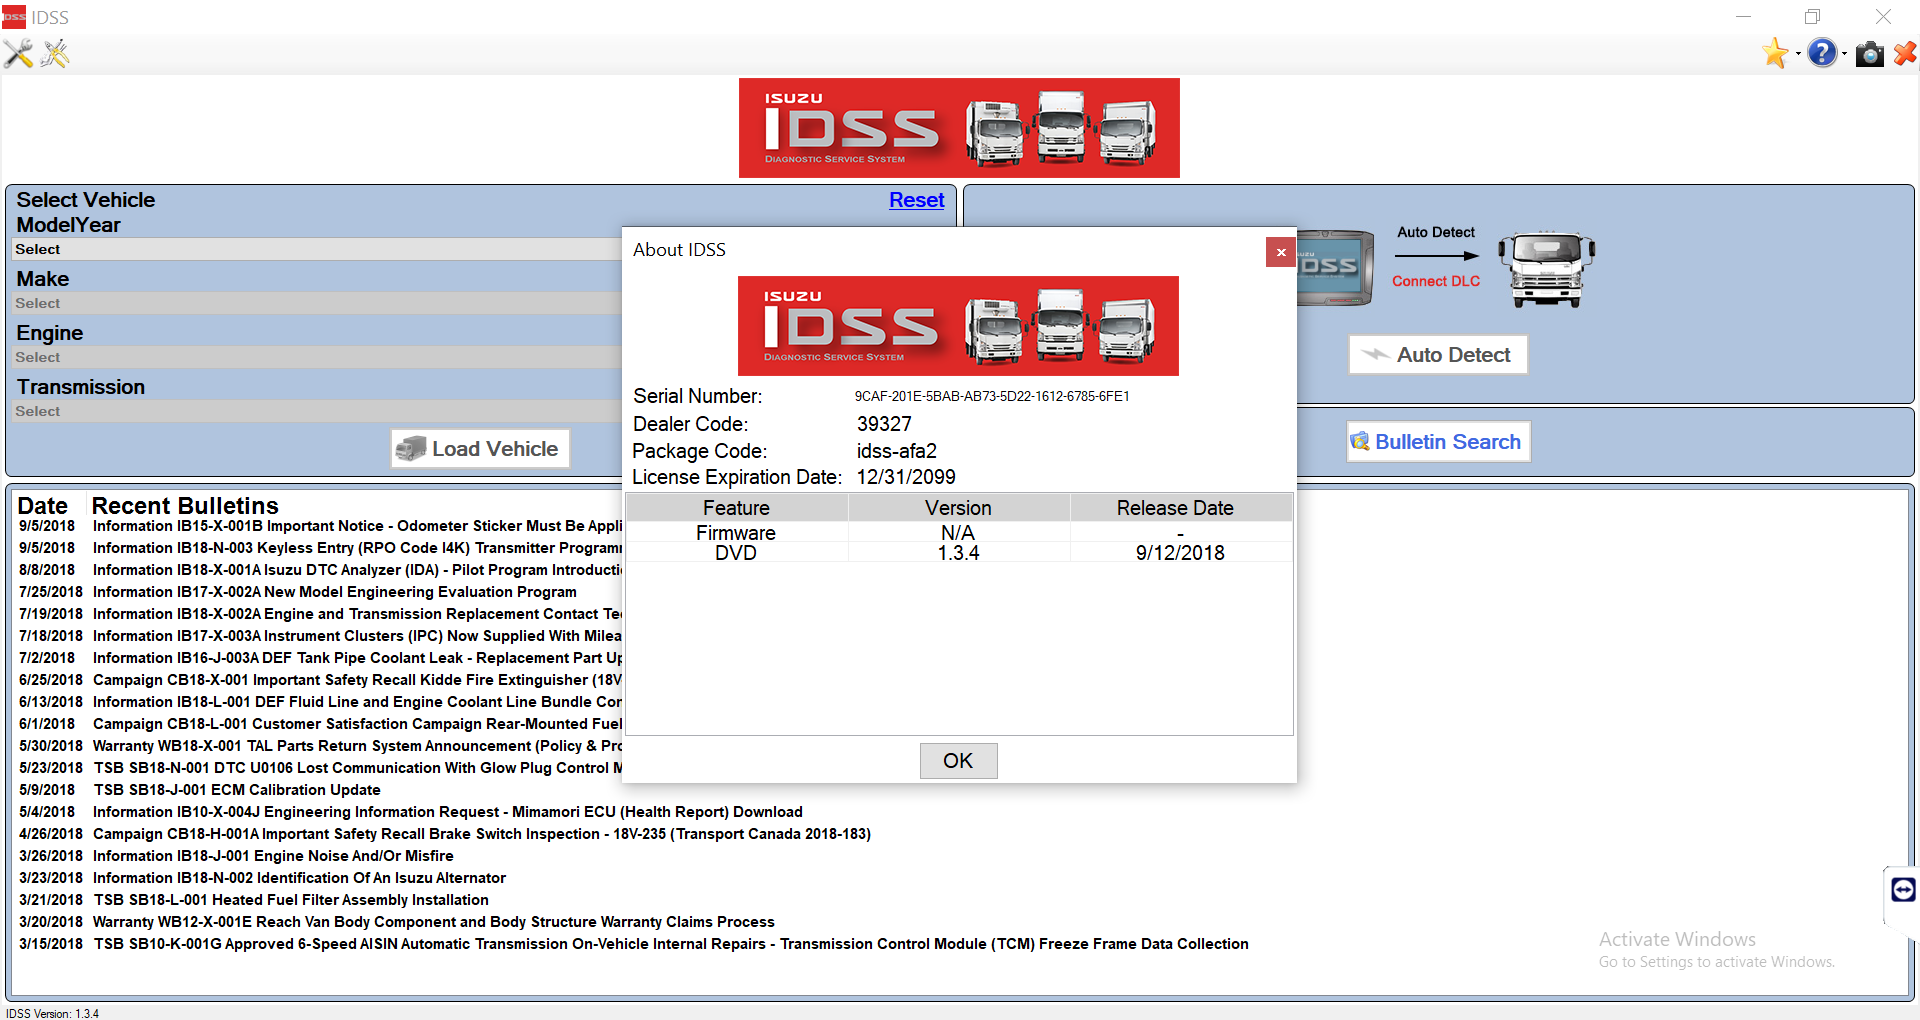Image resolution: width=1920 pixels, height=1020 pixels.
Task: Click the Reset link in Select Vehicle
Action: click(916, 200)
